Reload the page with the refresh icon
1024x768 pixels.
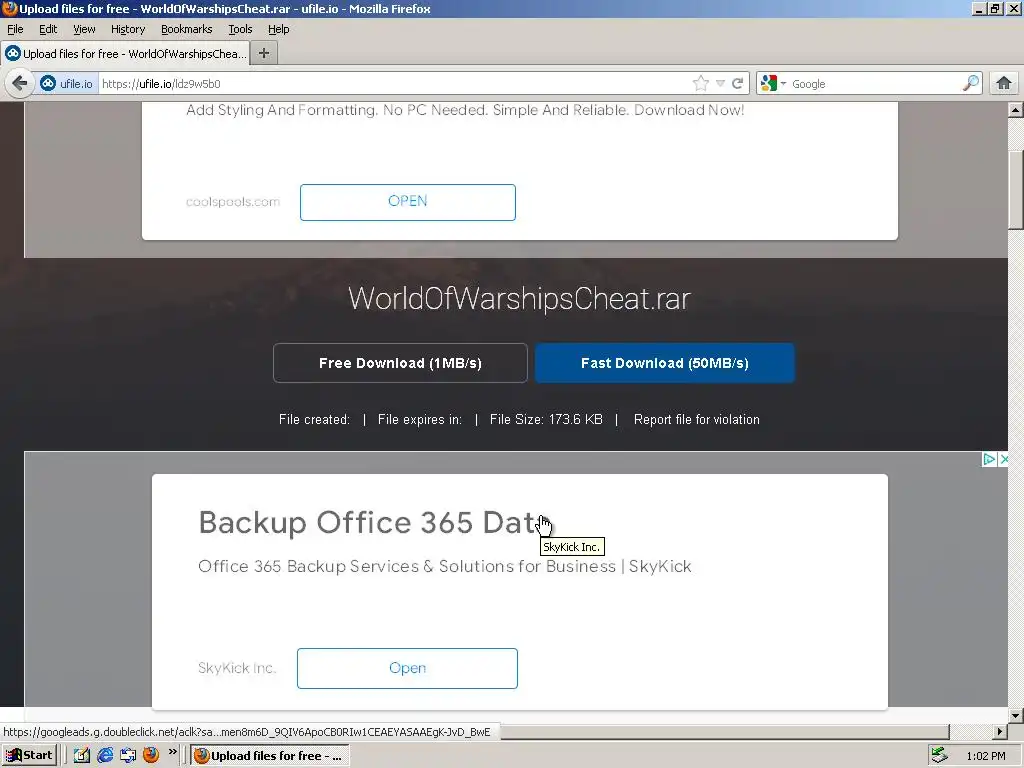point(738,84)
